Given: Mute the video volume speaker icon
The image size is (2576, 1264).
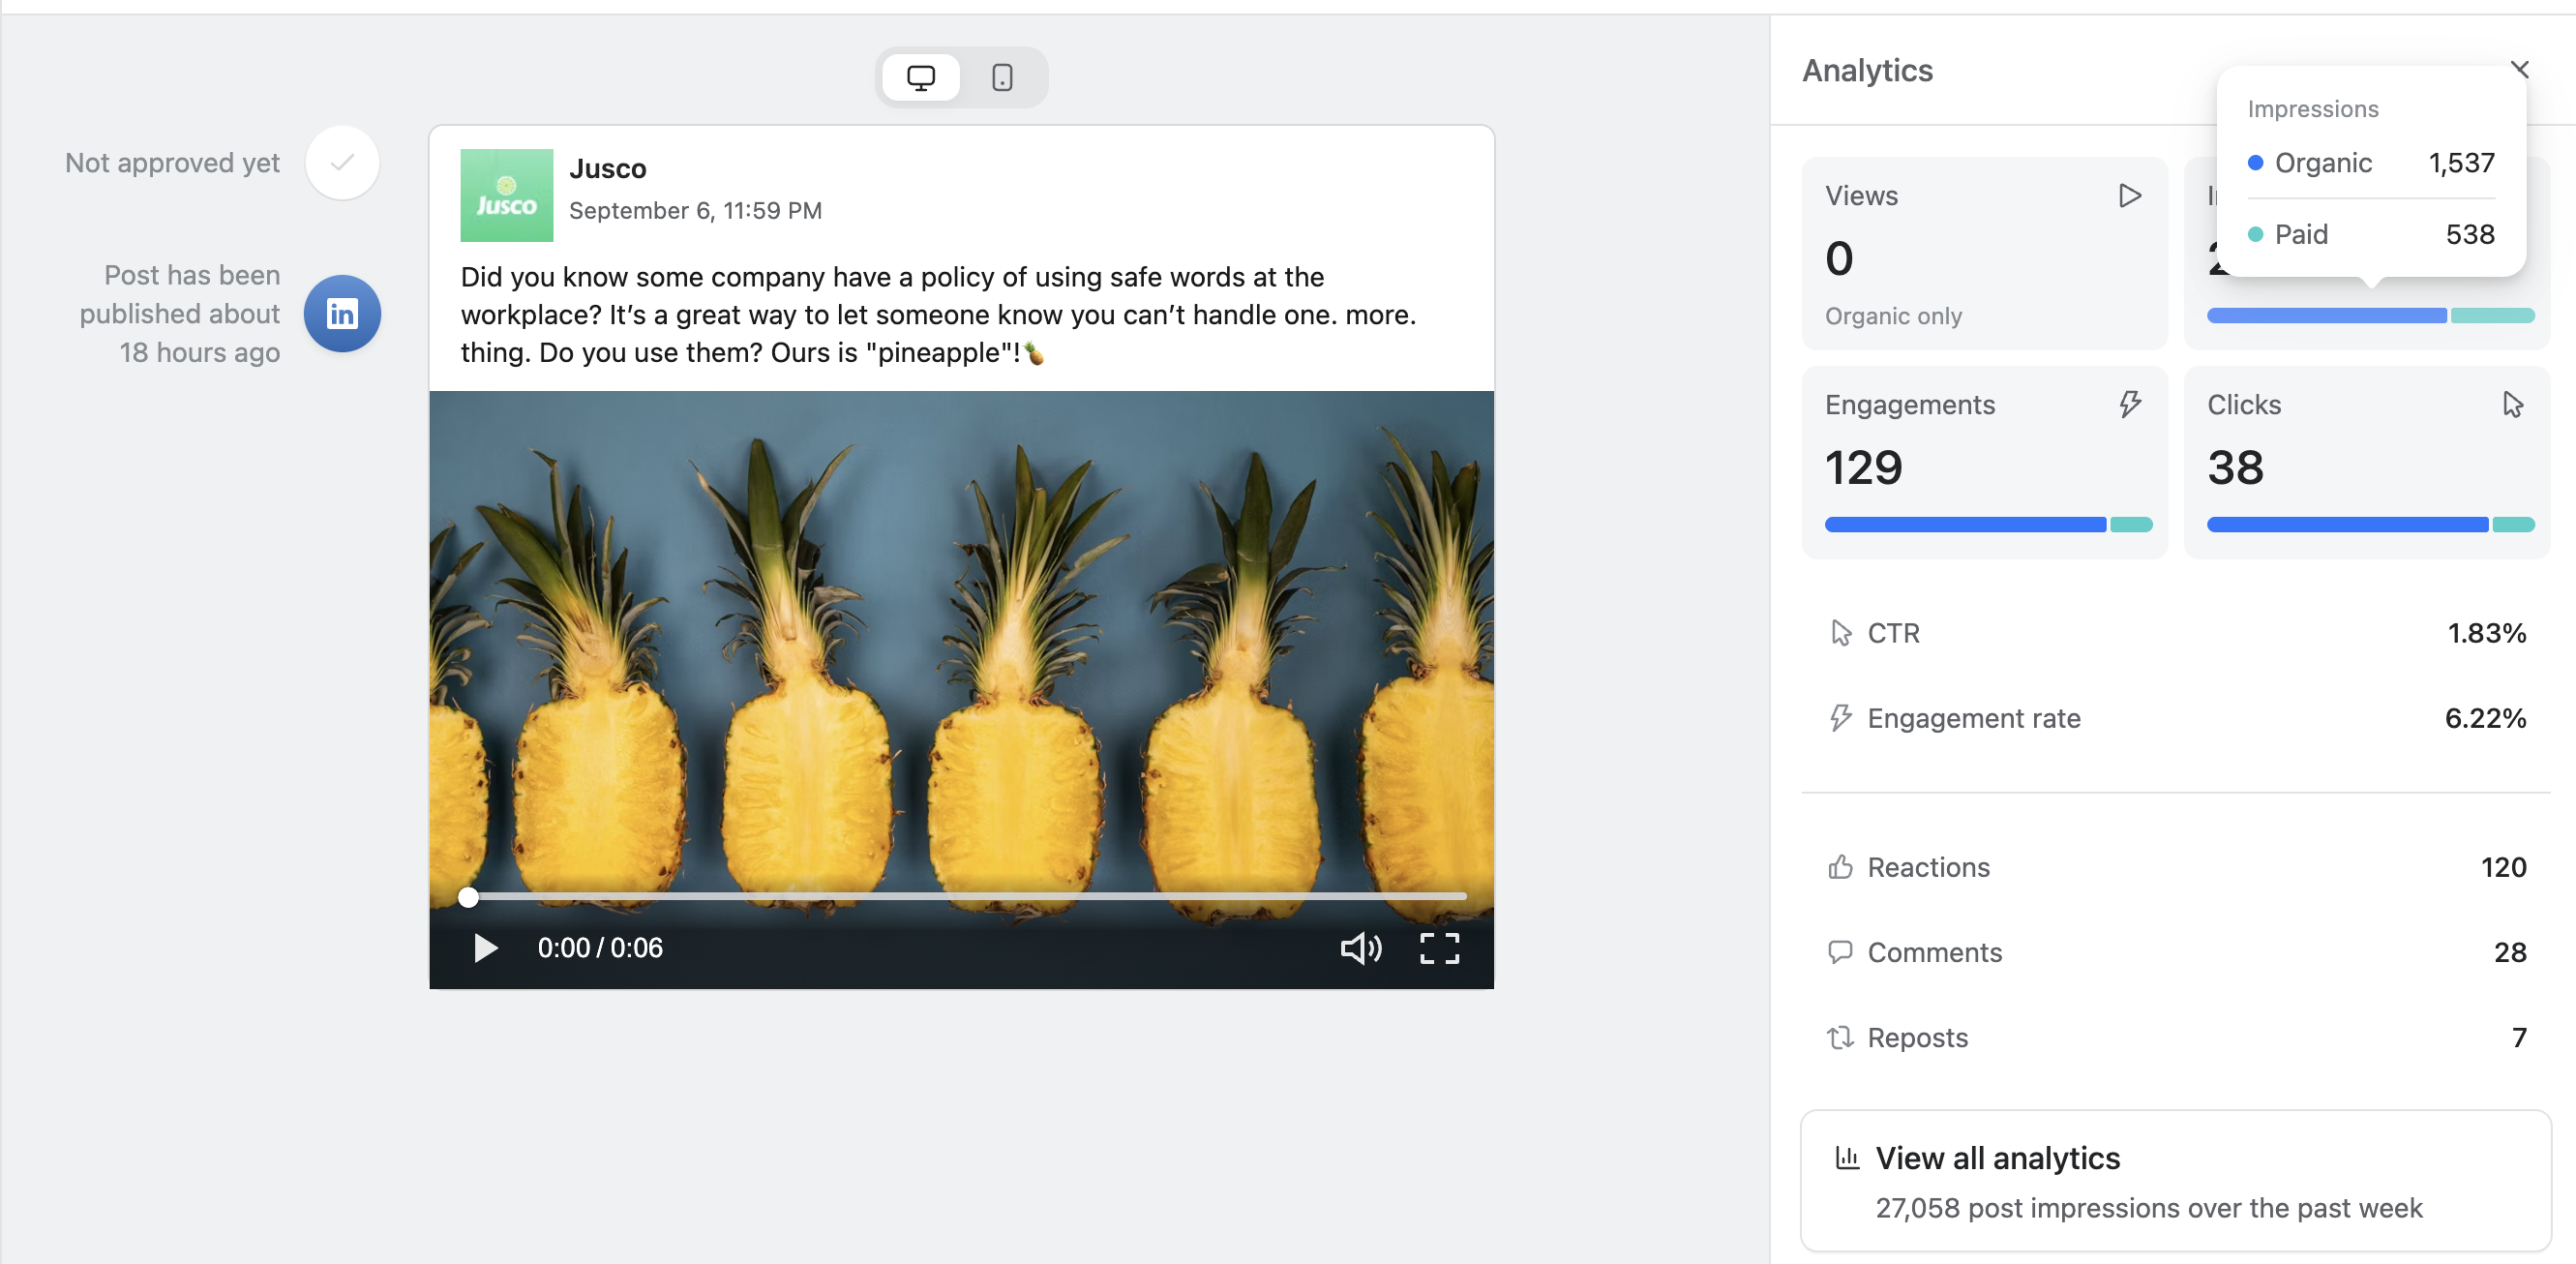Looking at the screenshot, I should [1361, 948].
